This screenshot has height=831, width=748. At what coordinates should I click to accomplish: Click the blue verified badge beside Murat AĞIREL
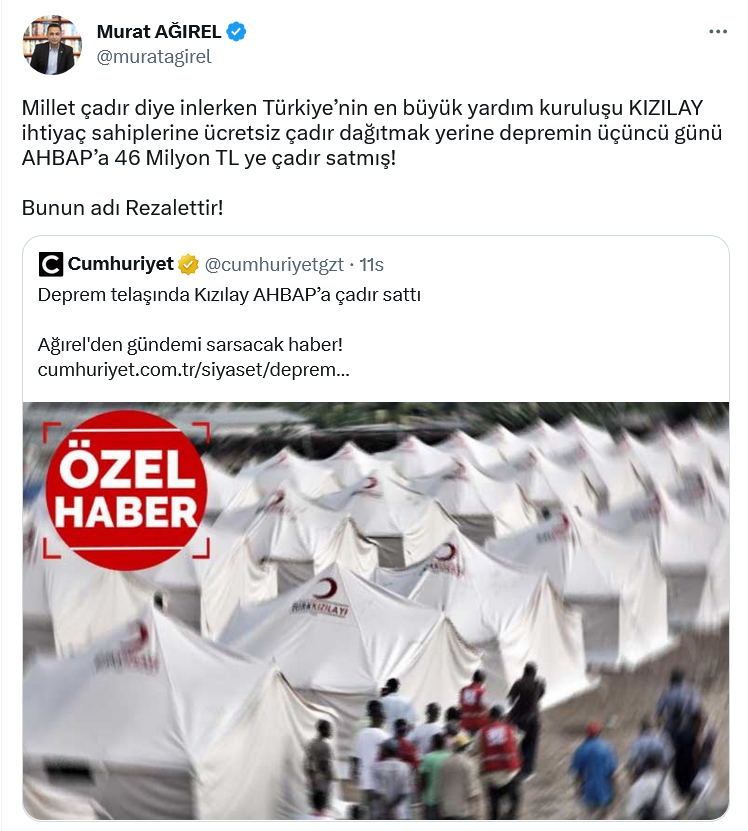click(x=236, y=32)
